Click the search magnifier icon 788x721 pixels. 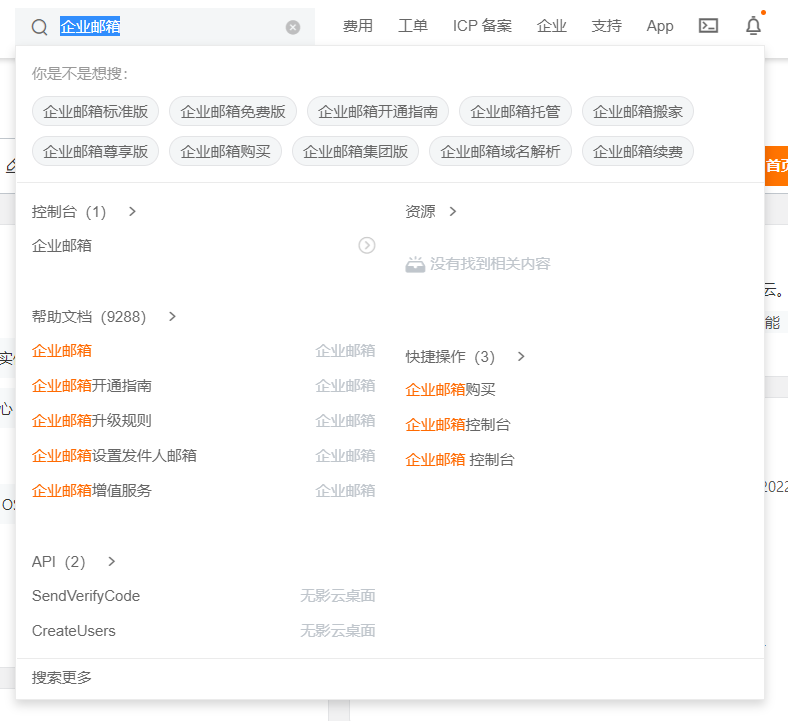coord(39,27)
